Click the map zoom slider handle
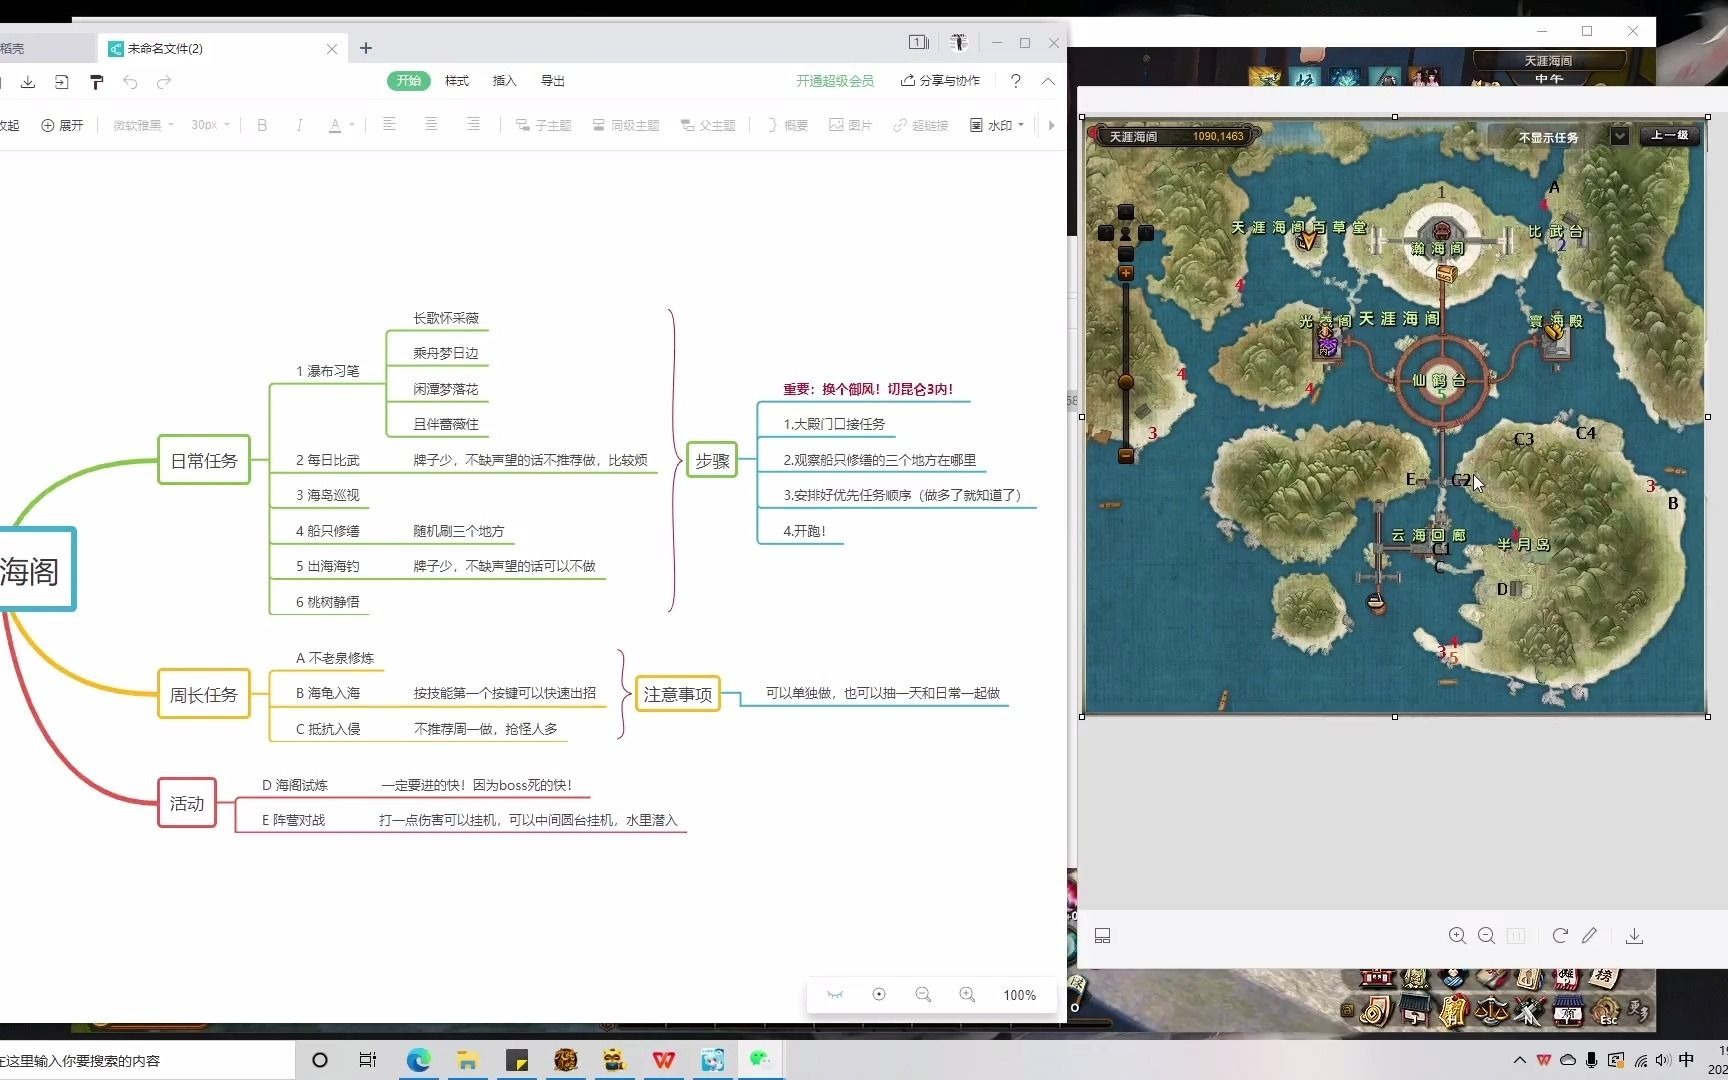This screenshot has width=1728, height=1080. [x=1126, y=382]
